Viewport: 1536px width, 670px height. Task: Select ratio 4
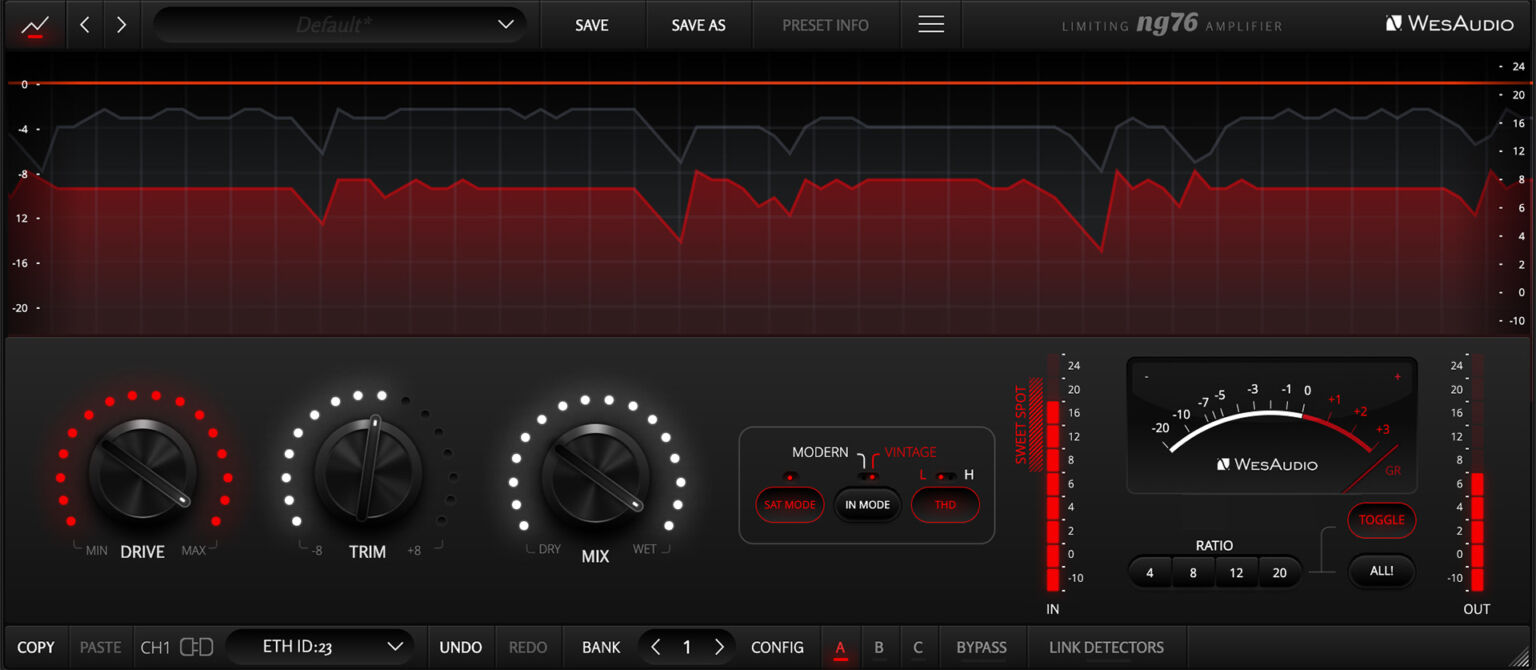1150,573
